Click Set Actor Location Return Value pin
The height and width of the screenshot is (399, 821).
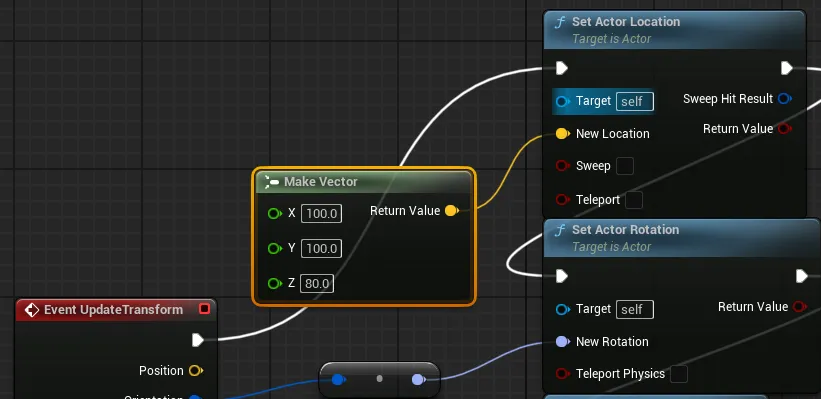pos(784,129)
